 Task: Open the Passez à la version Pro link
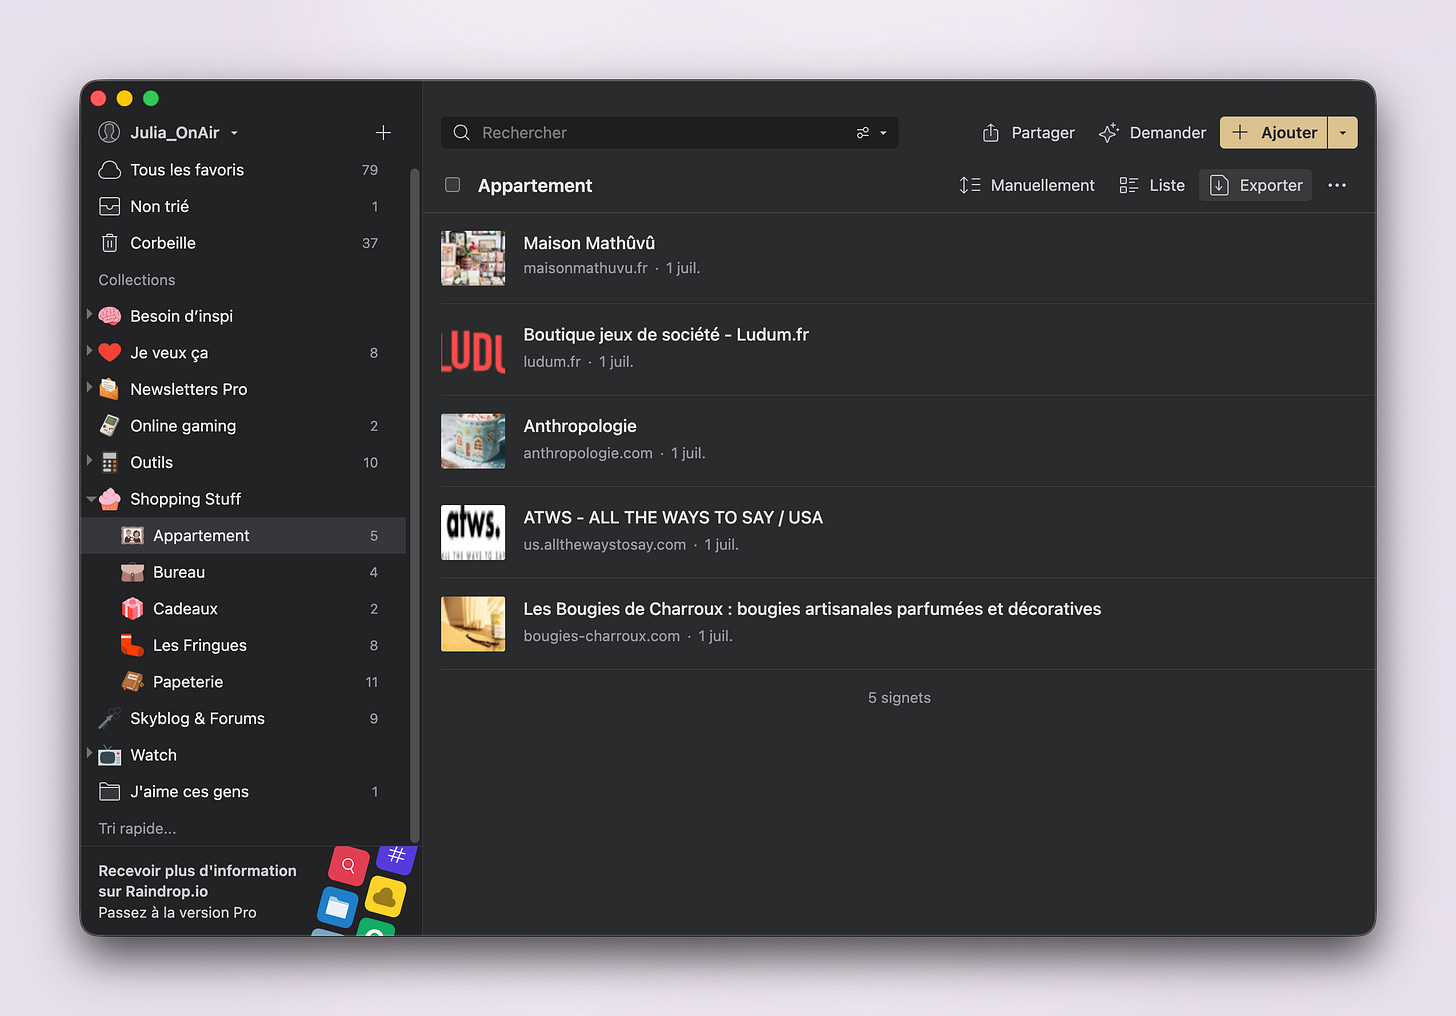177,913
